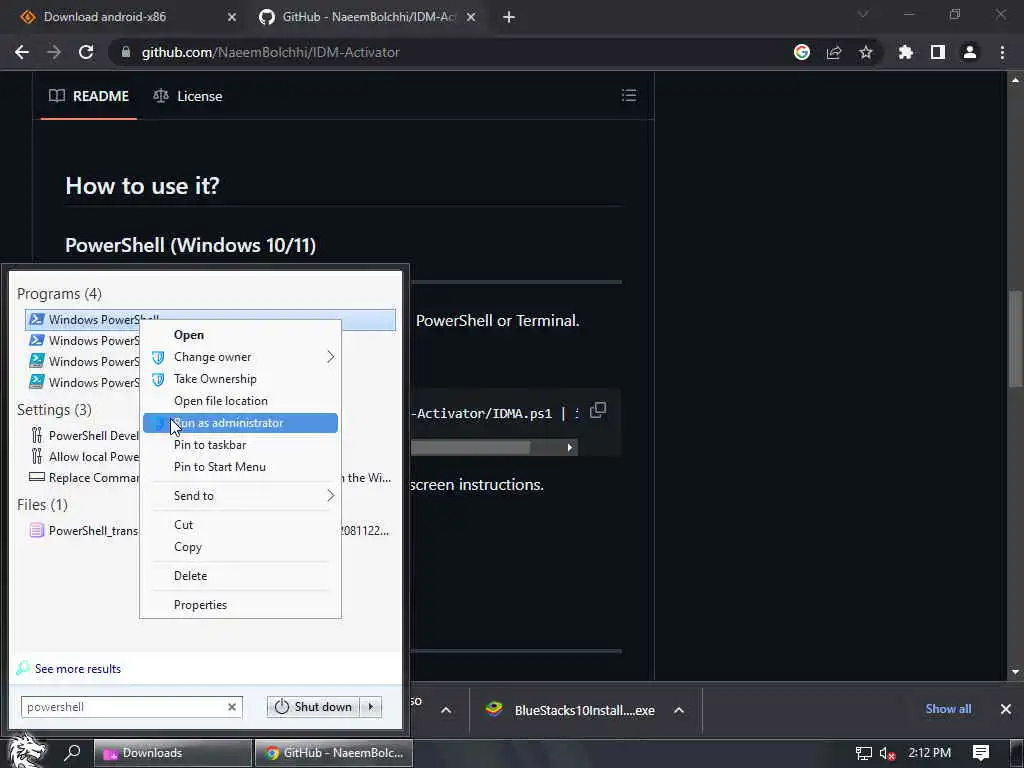Expand Change owner submenu
Screen dimensions: 1024x768
(240, 357)
